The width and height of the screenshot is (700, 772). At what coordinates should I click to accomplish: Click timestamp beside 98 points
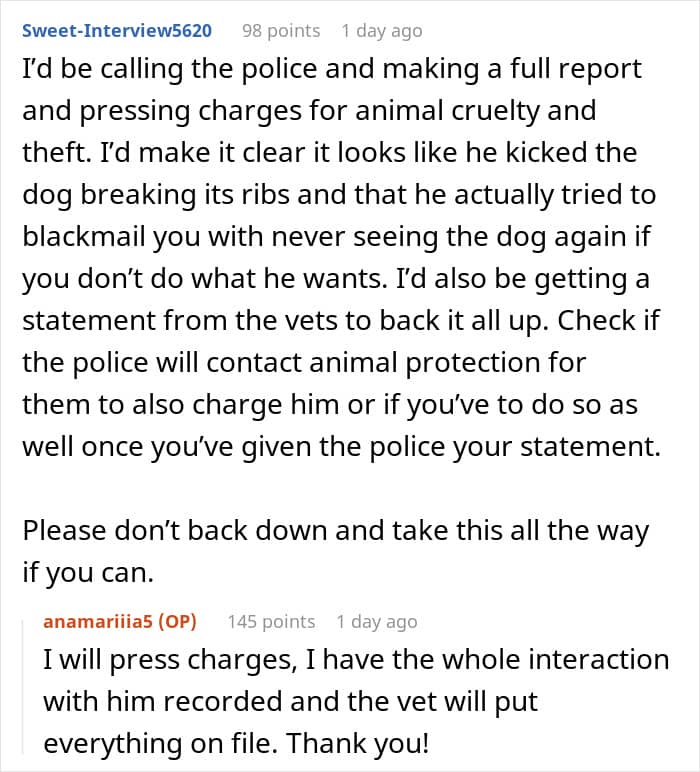point(381,31)
